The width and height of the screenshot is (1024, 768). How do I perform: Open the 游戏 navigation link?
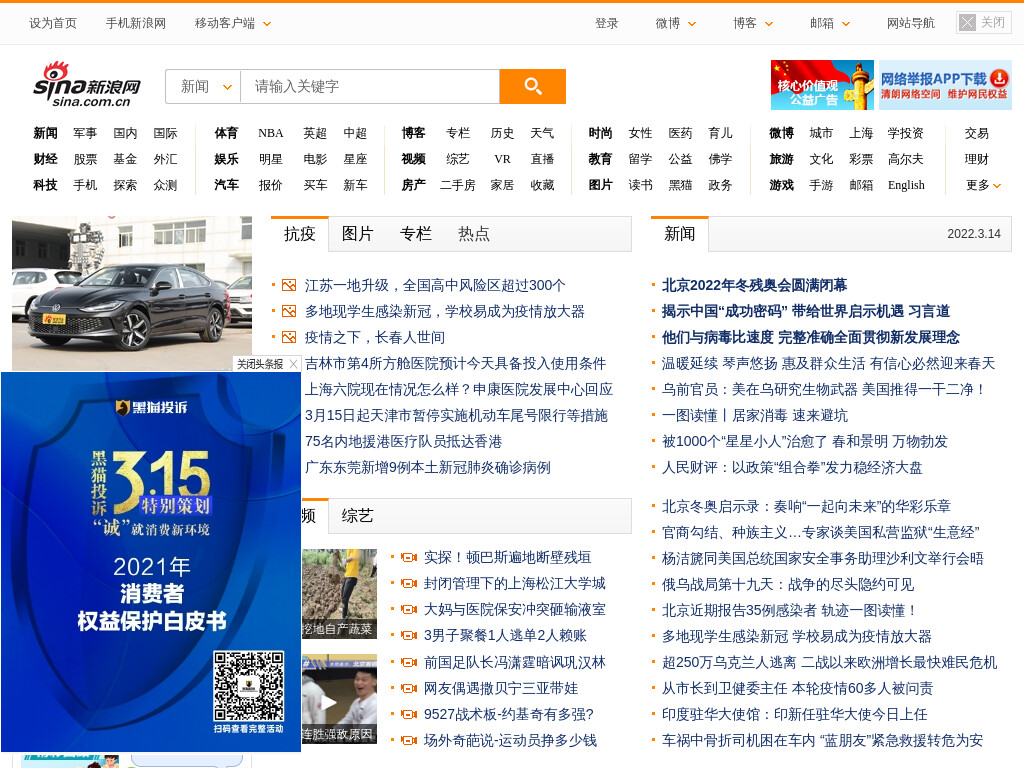tap(782, 185)
